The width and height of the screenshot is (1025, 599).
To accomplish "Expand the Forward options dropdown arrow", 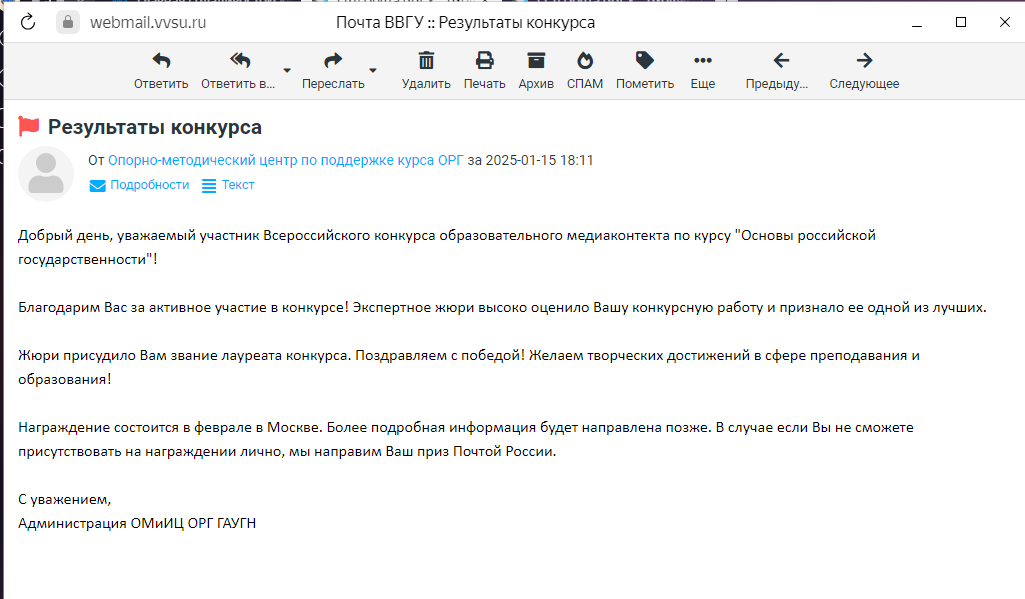I will click(x=373, y=71).
